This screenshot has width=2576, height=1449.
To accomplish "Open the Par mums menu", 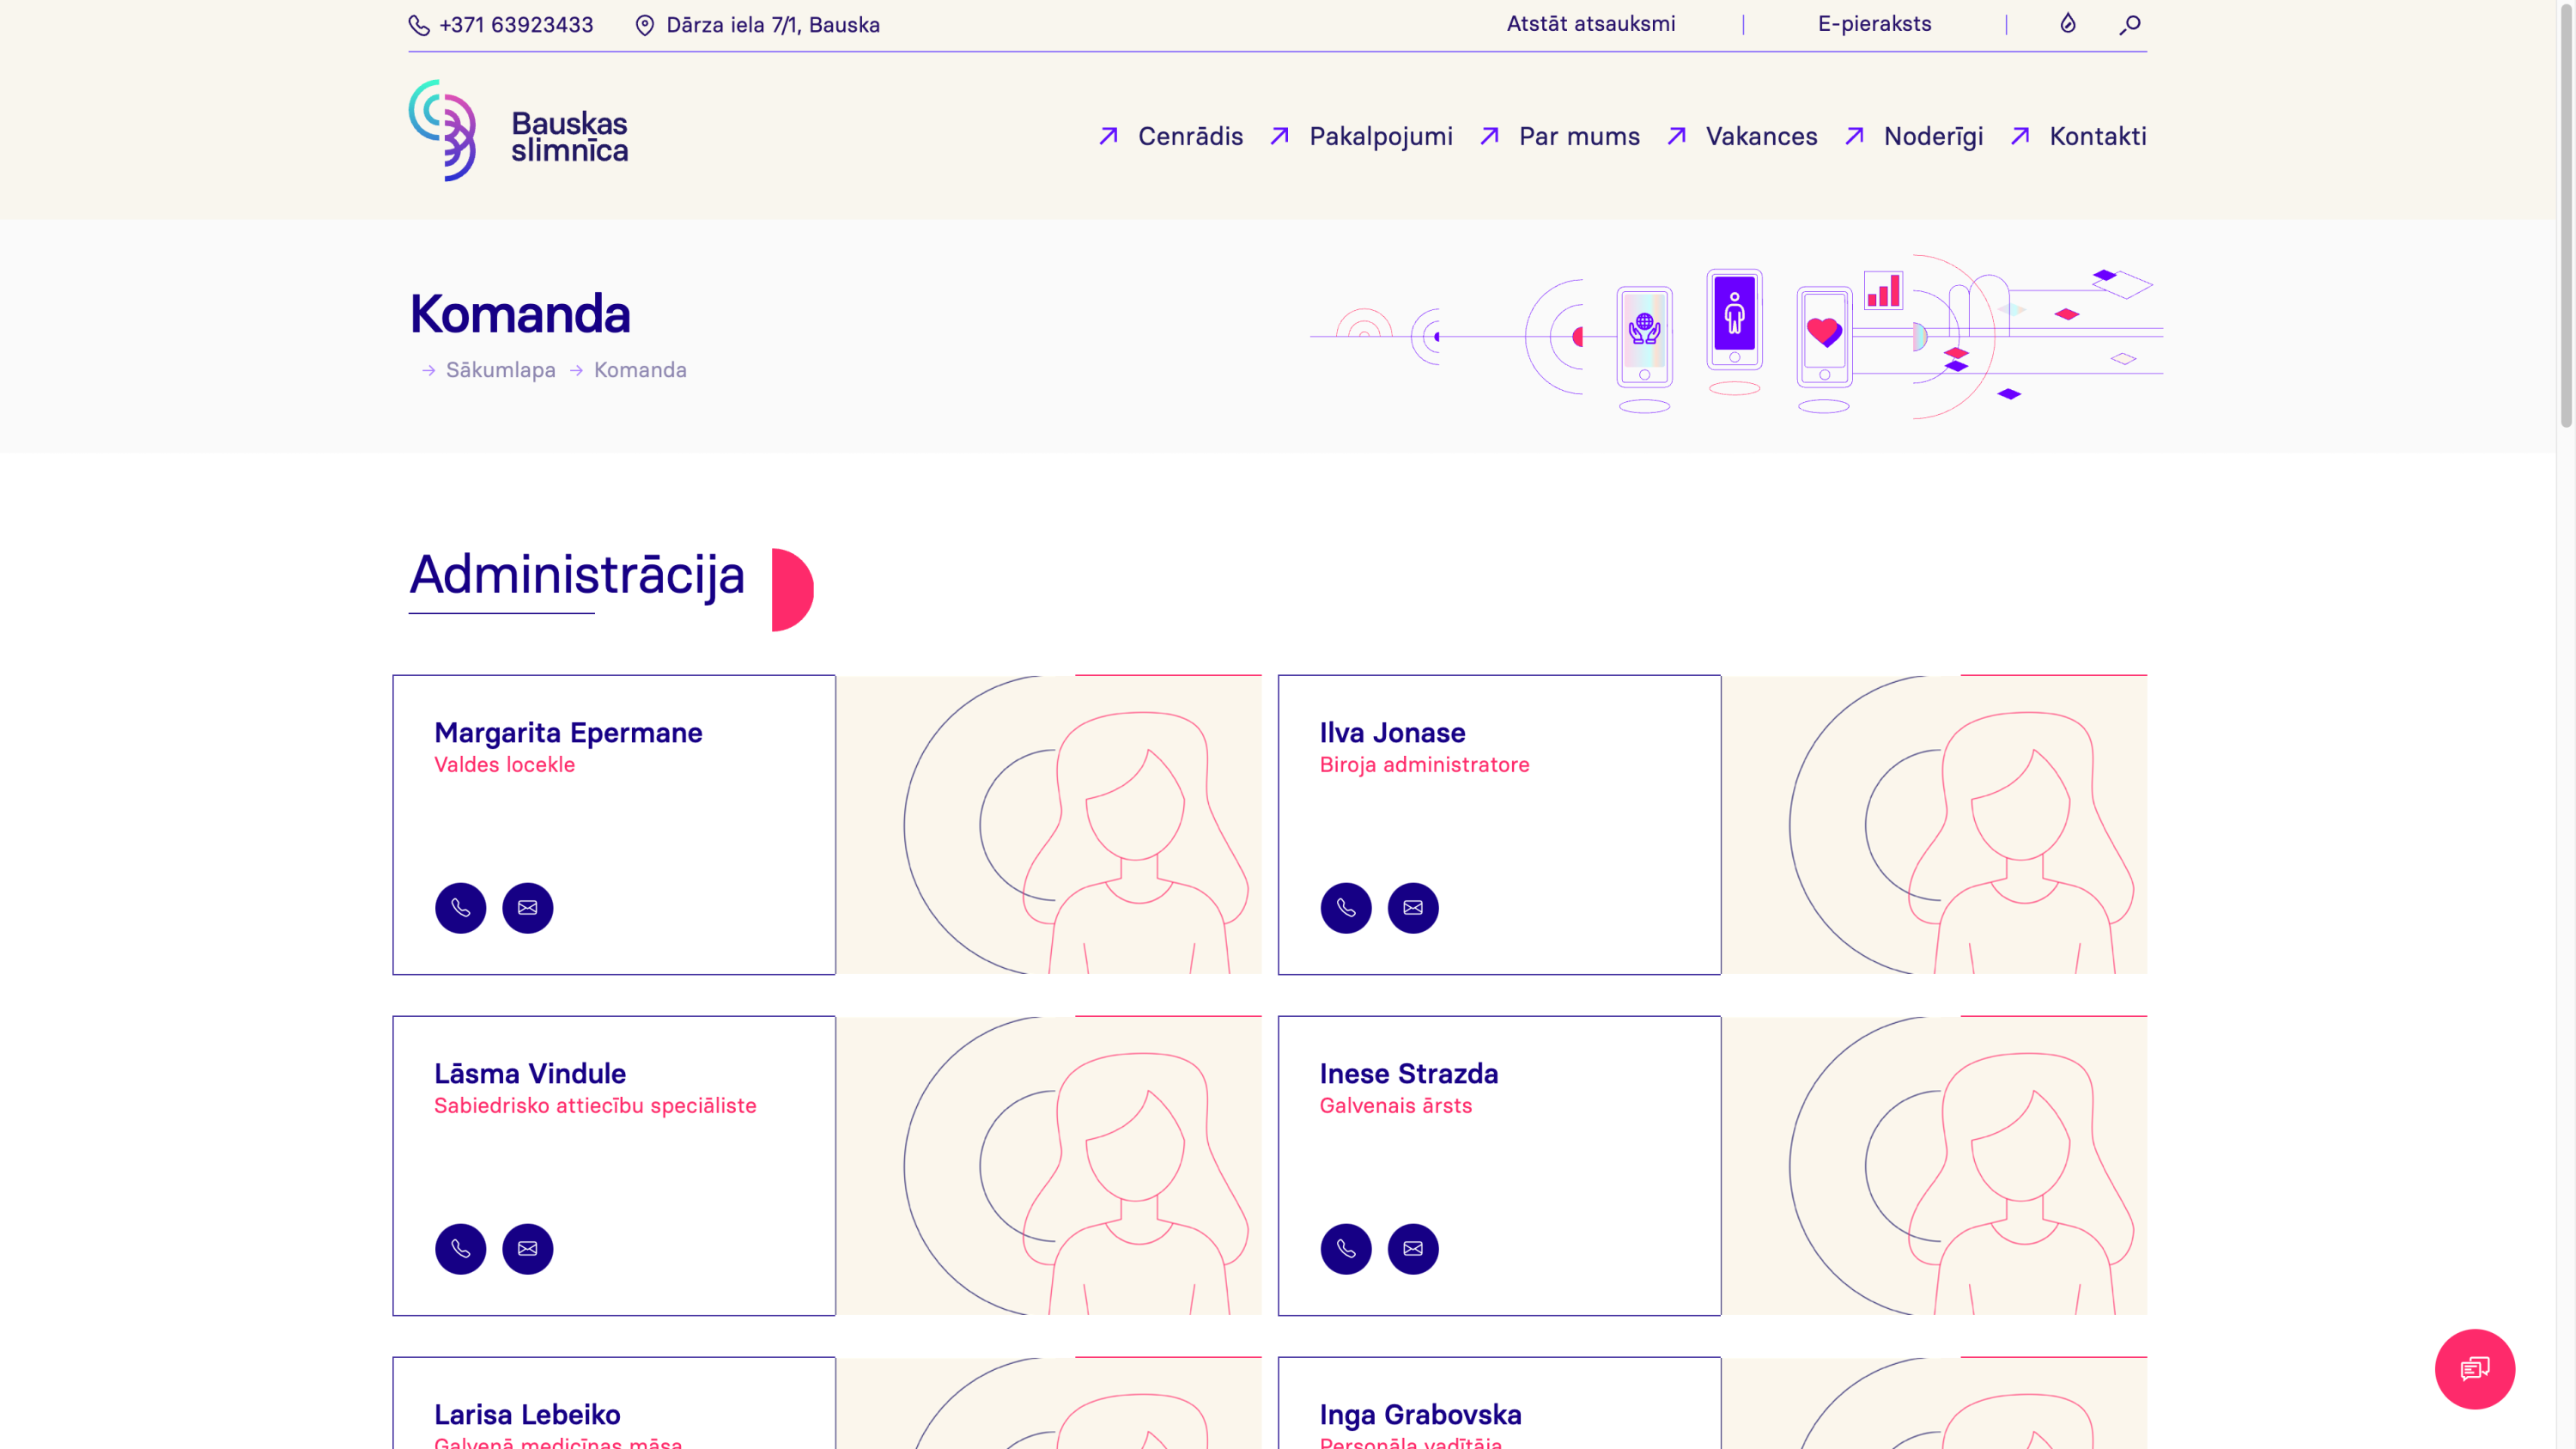I will 1579,136.
